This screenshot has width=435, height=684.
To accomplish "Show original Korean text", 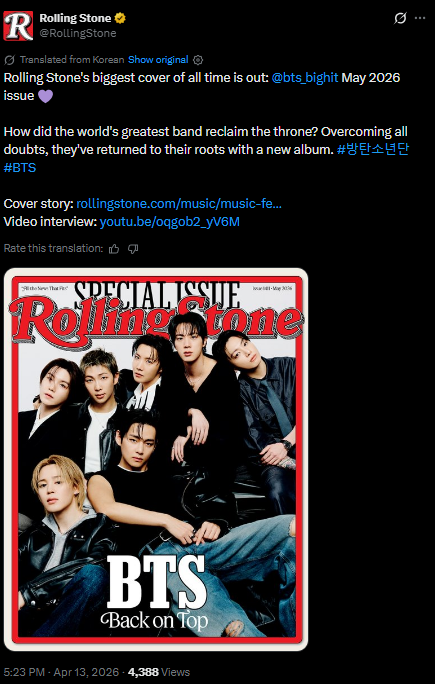I will click(x=158, y=60).
